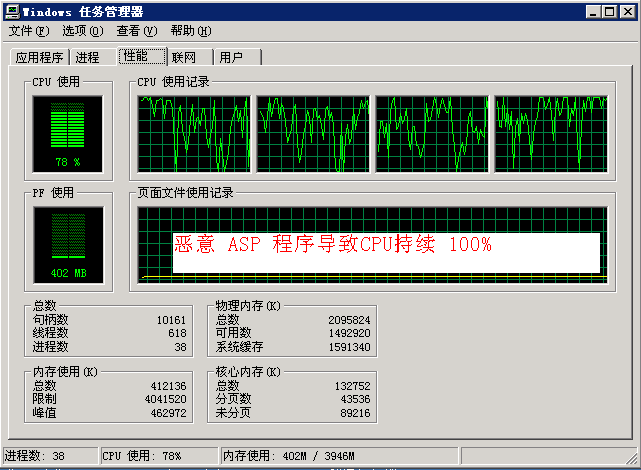
Task: Click the 进程数: 38 status bar panel
Action: tap(49, 456)
